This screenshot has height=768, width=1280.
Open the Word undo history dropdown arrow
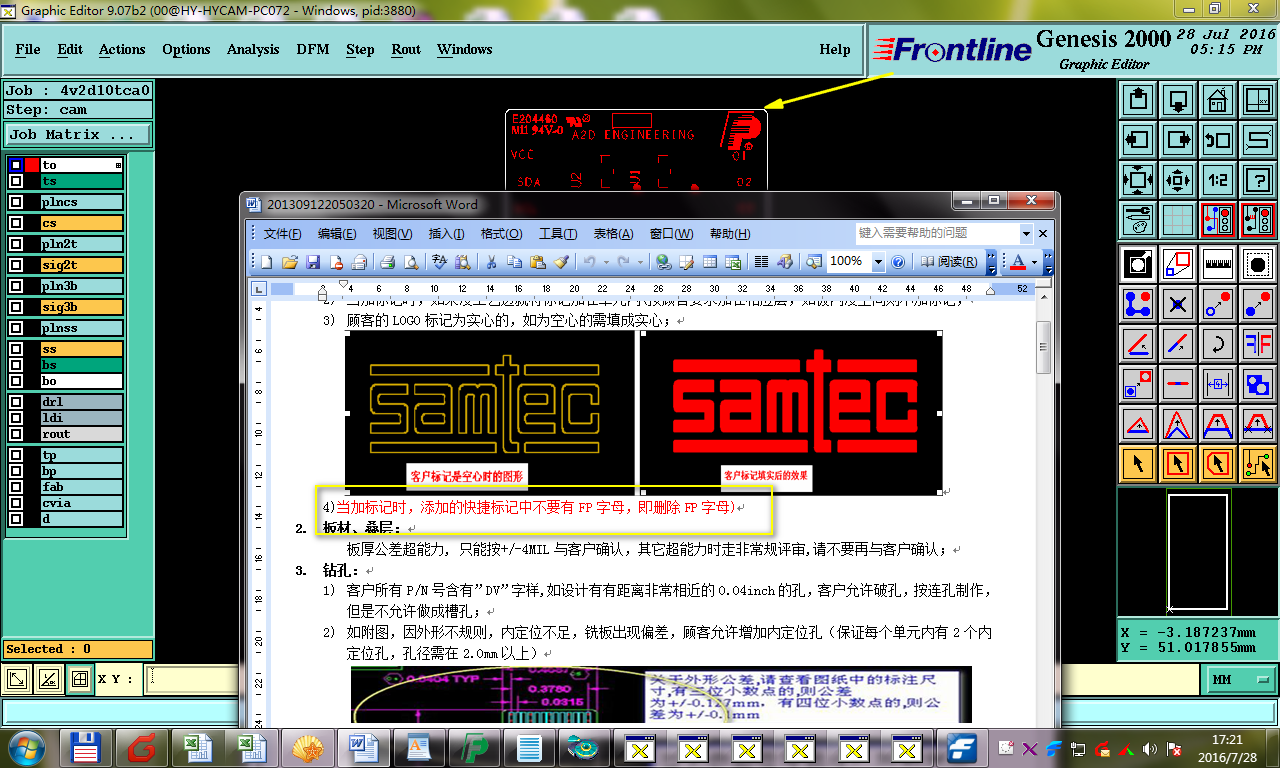[604, 262]
